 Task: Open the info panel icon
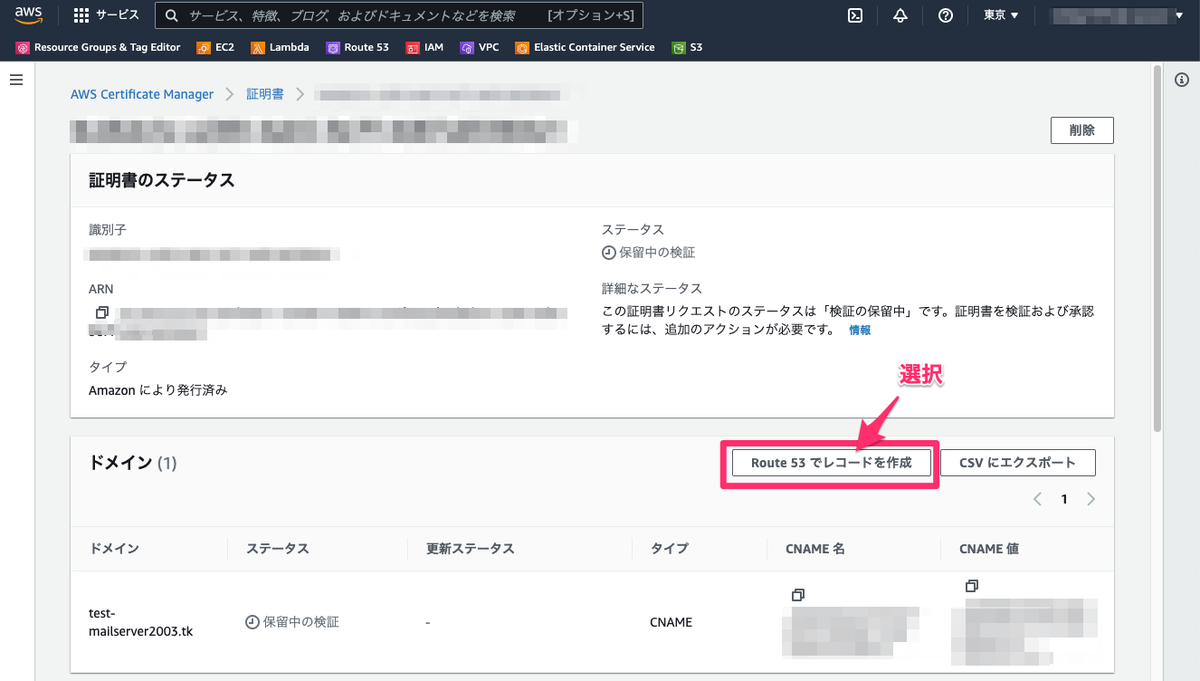click(x=1181, y=79)
